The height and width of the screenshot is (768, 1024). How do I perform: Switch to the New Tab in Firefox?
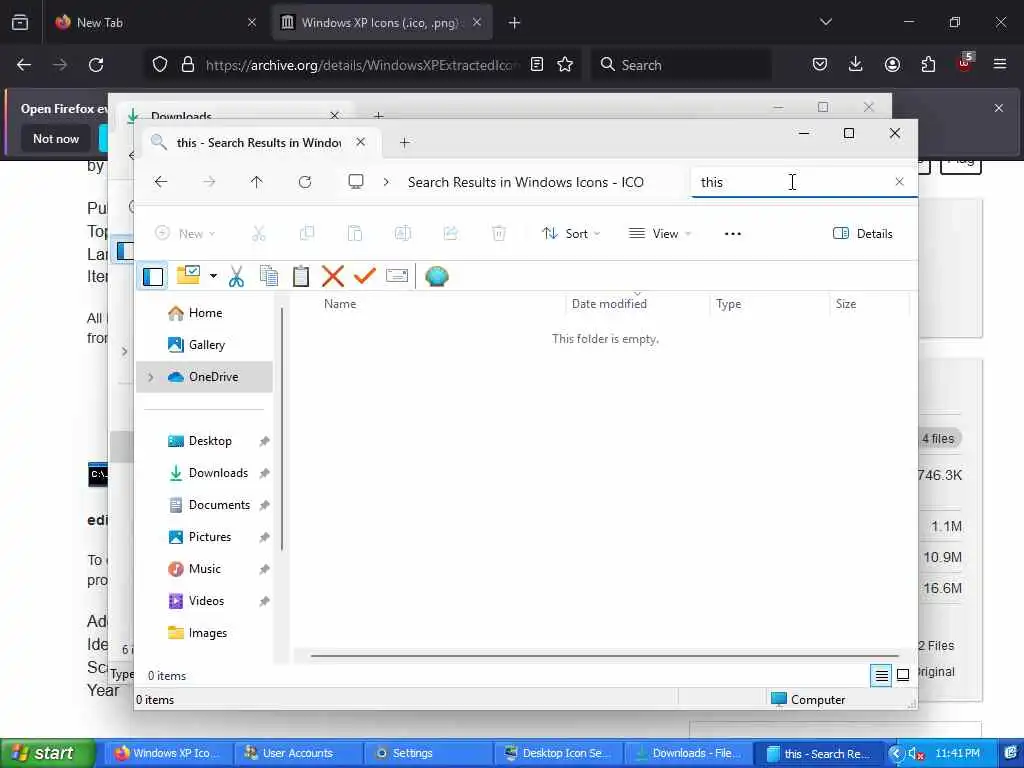point(157,23)
